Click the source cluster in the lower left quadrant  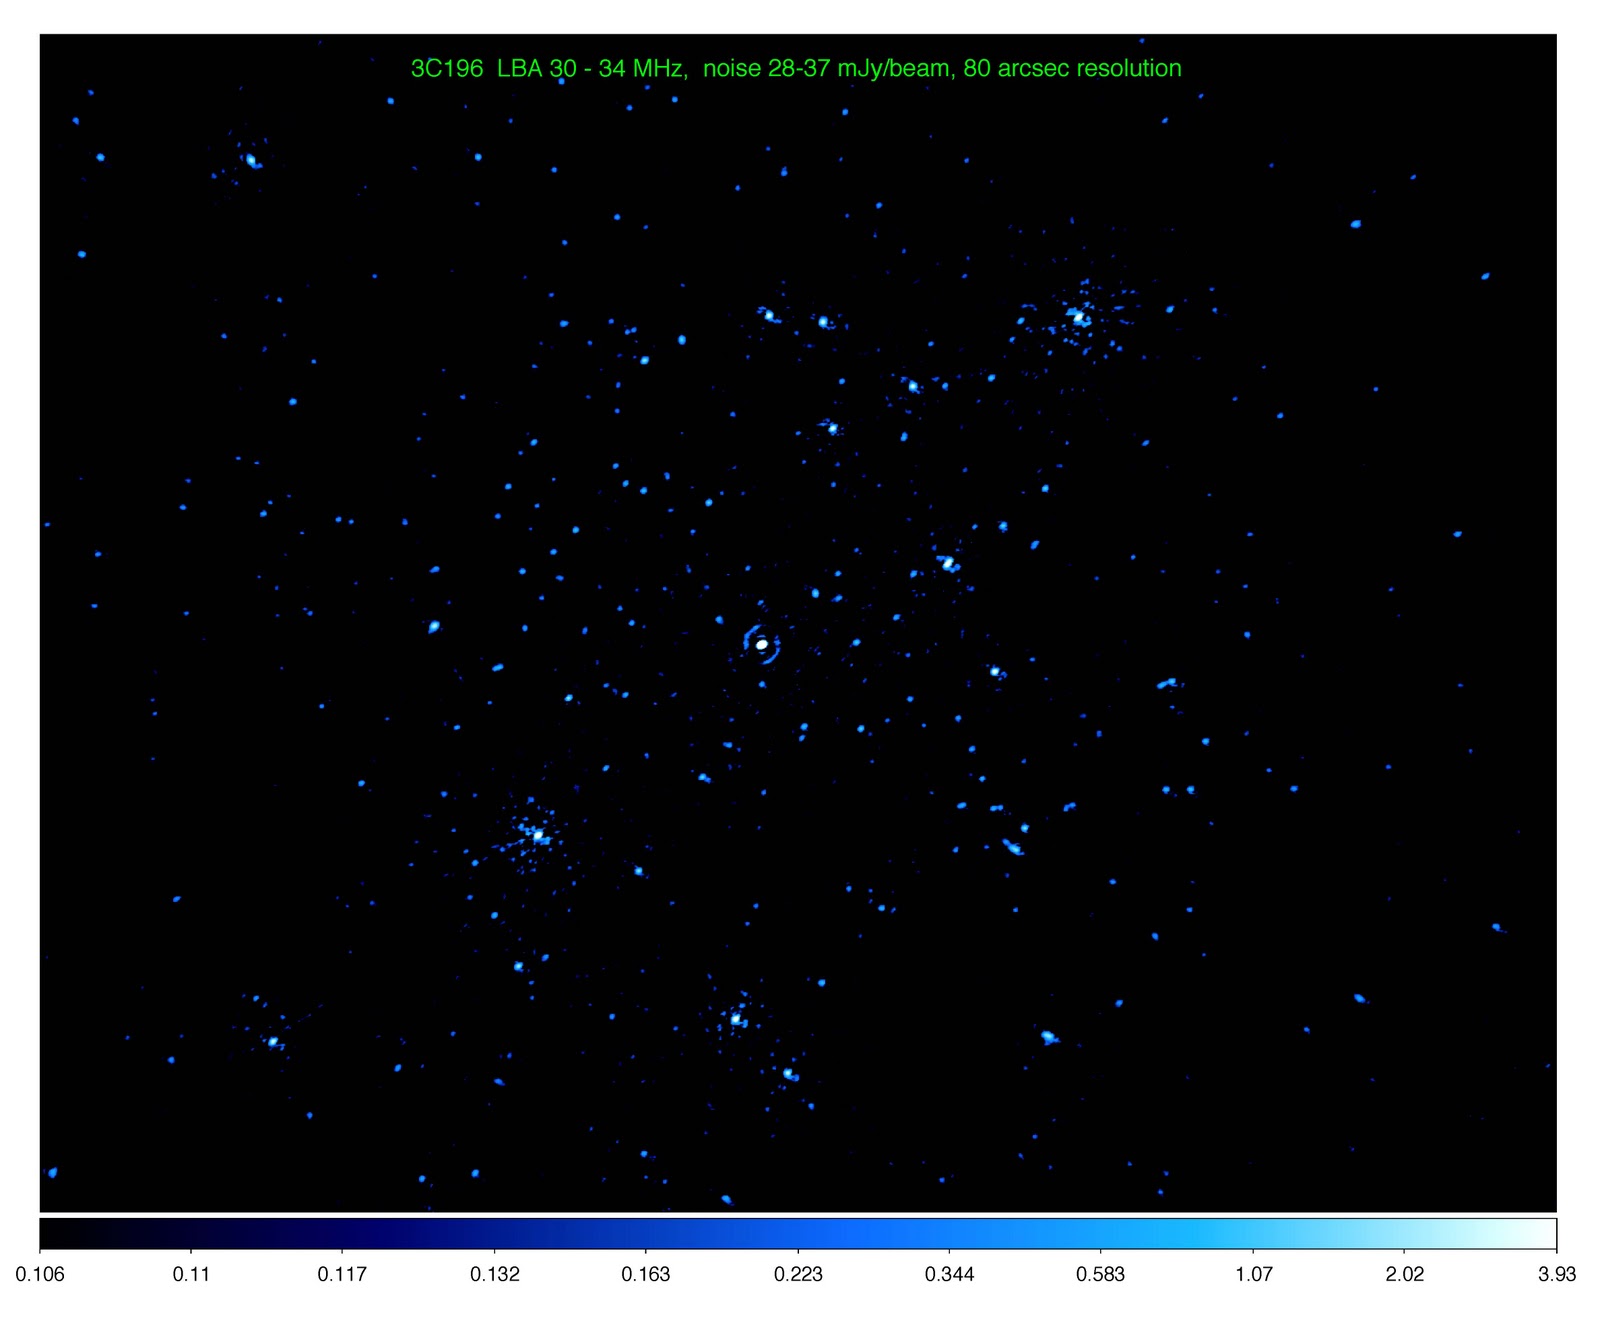[537, 833]
